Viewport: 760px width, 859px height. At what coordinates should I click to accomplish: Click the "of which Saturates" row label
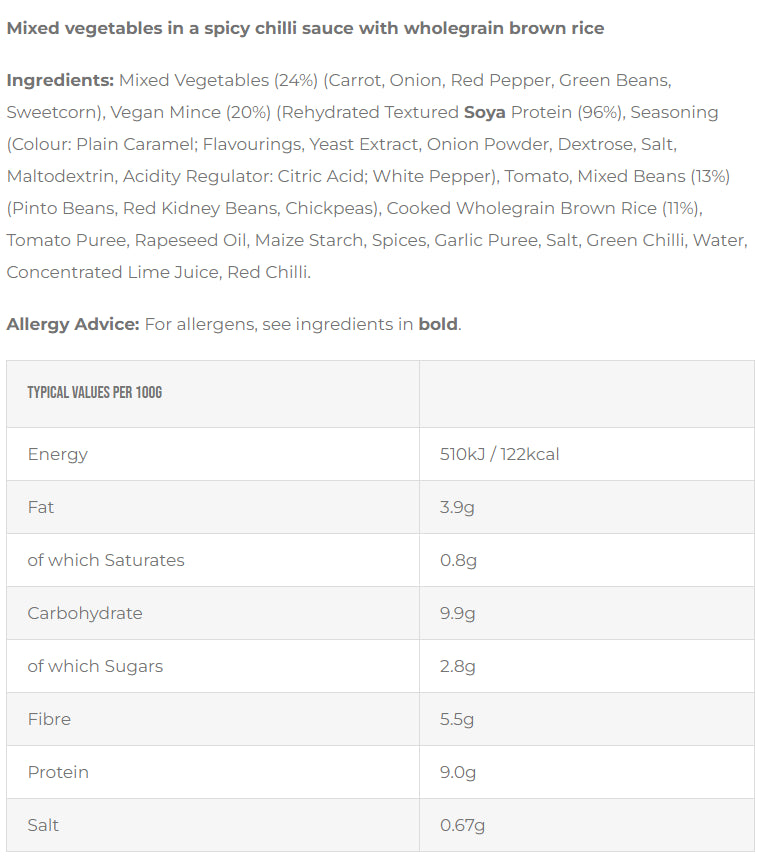point(106,560)
